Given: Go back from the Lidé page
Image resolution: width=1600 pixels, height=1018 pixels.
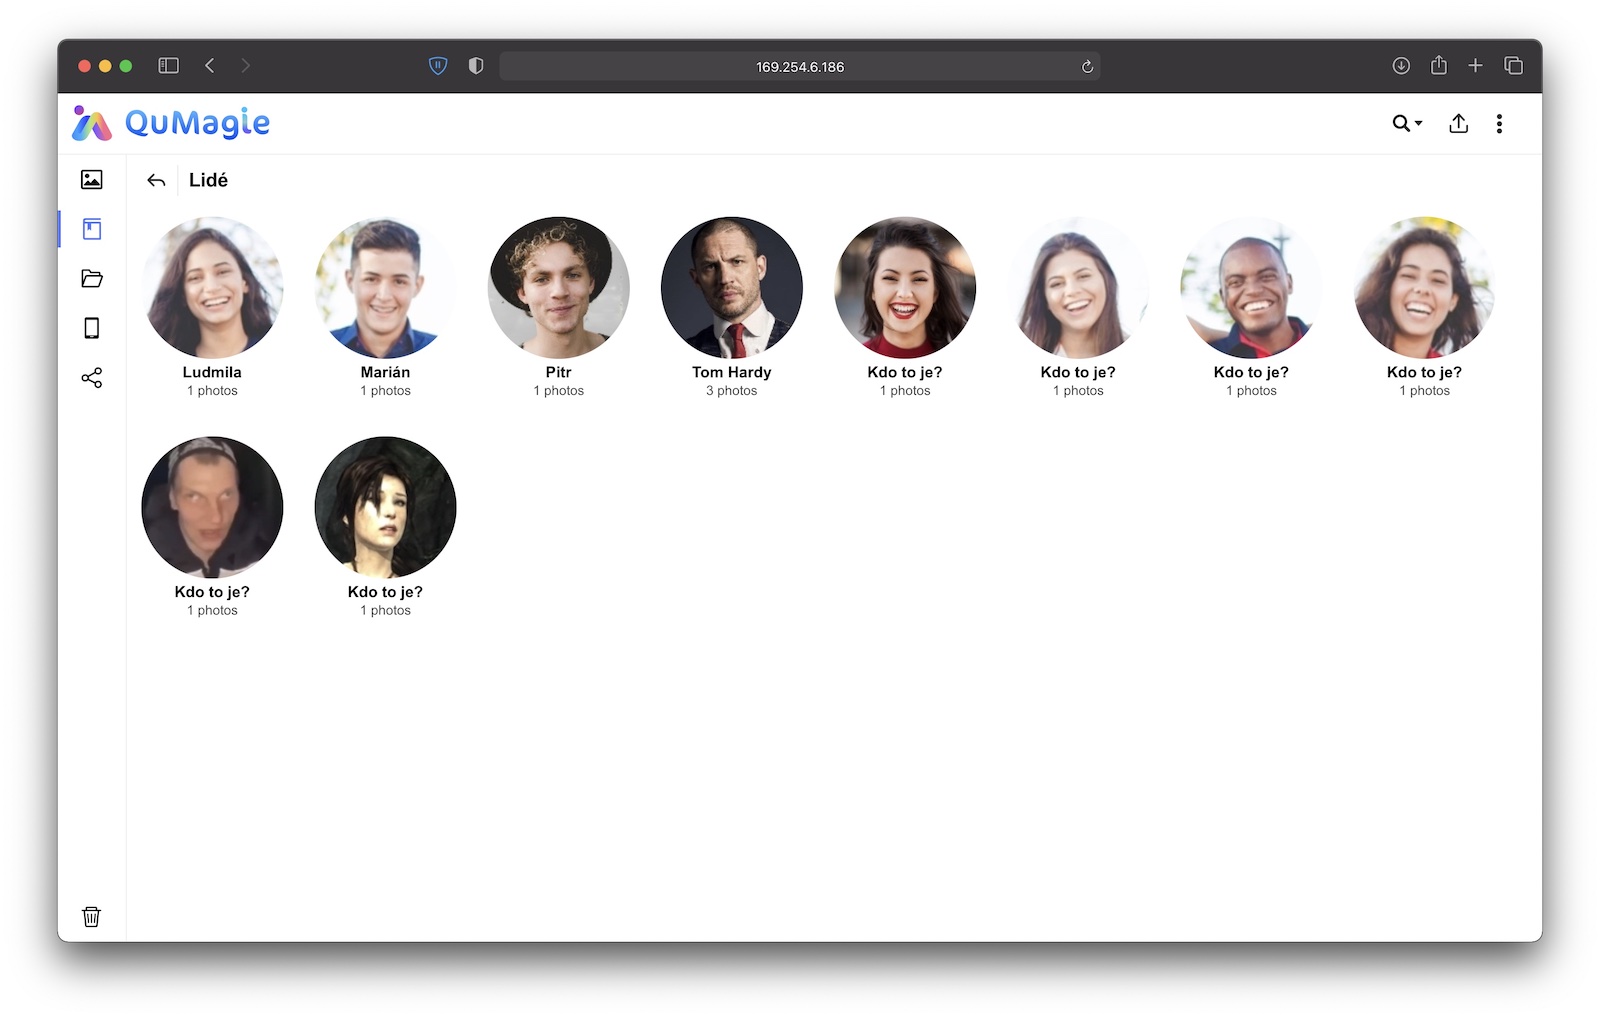Looking at the screenshot, I should (156, 181).
